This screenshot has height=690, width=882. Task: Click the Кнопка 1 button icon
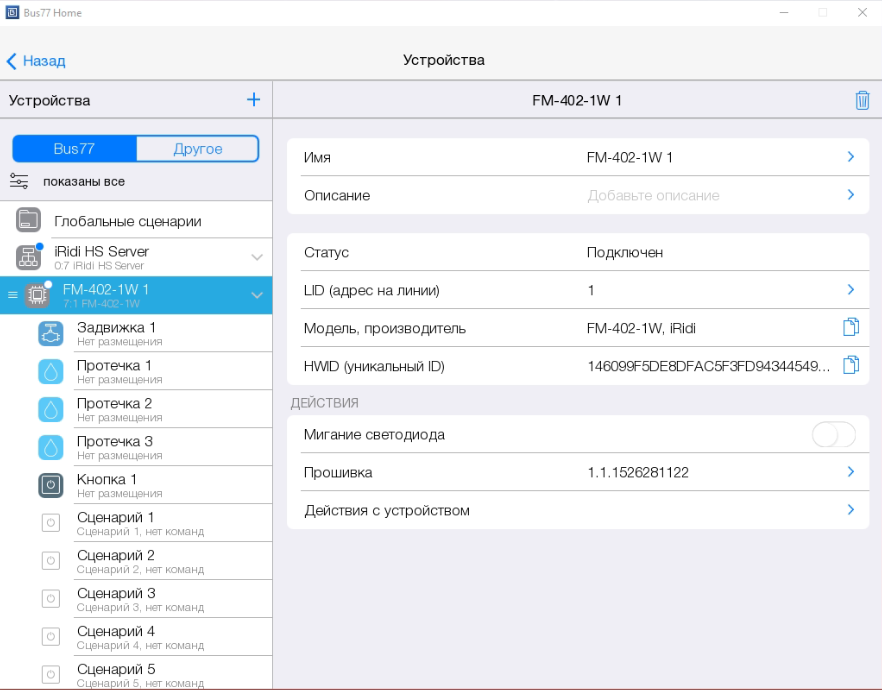pyautogui.click(x=51, y=486)
